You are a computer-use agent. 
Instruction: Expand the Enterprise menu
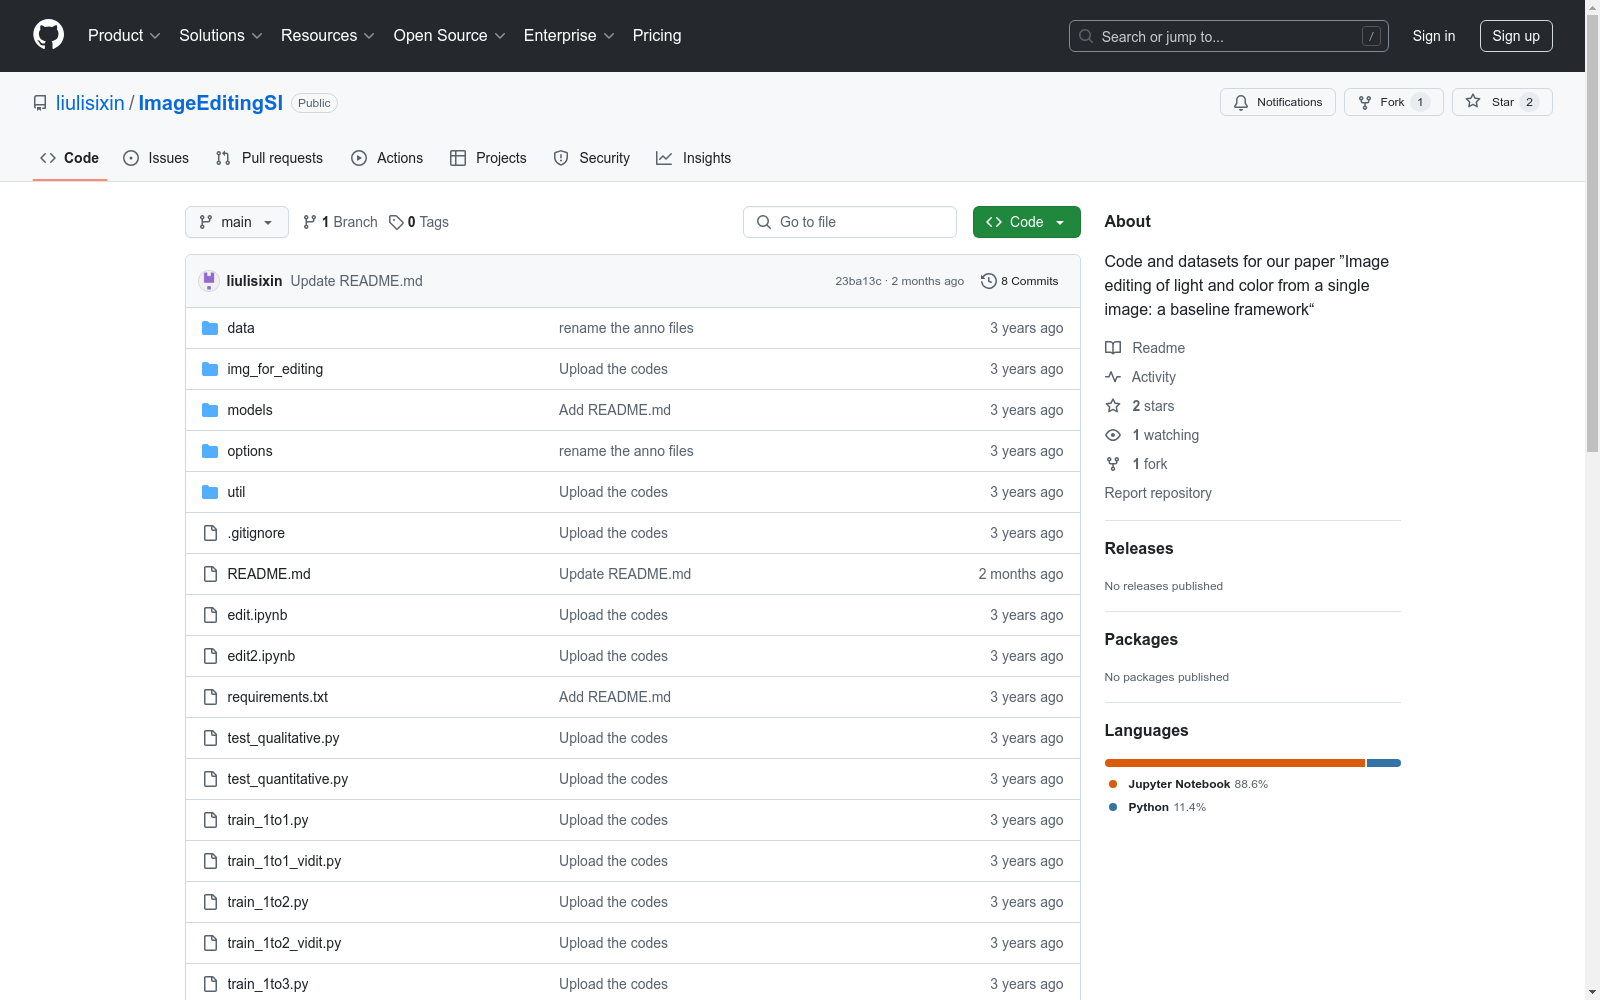569,35
